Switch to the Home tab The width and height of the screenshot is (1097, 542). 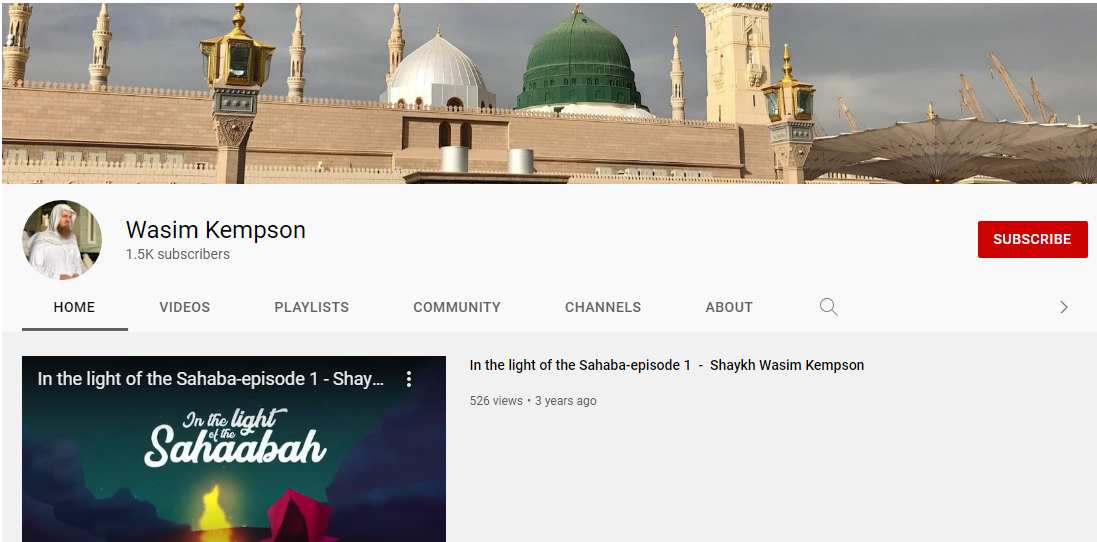click(74, 307)
